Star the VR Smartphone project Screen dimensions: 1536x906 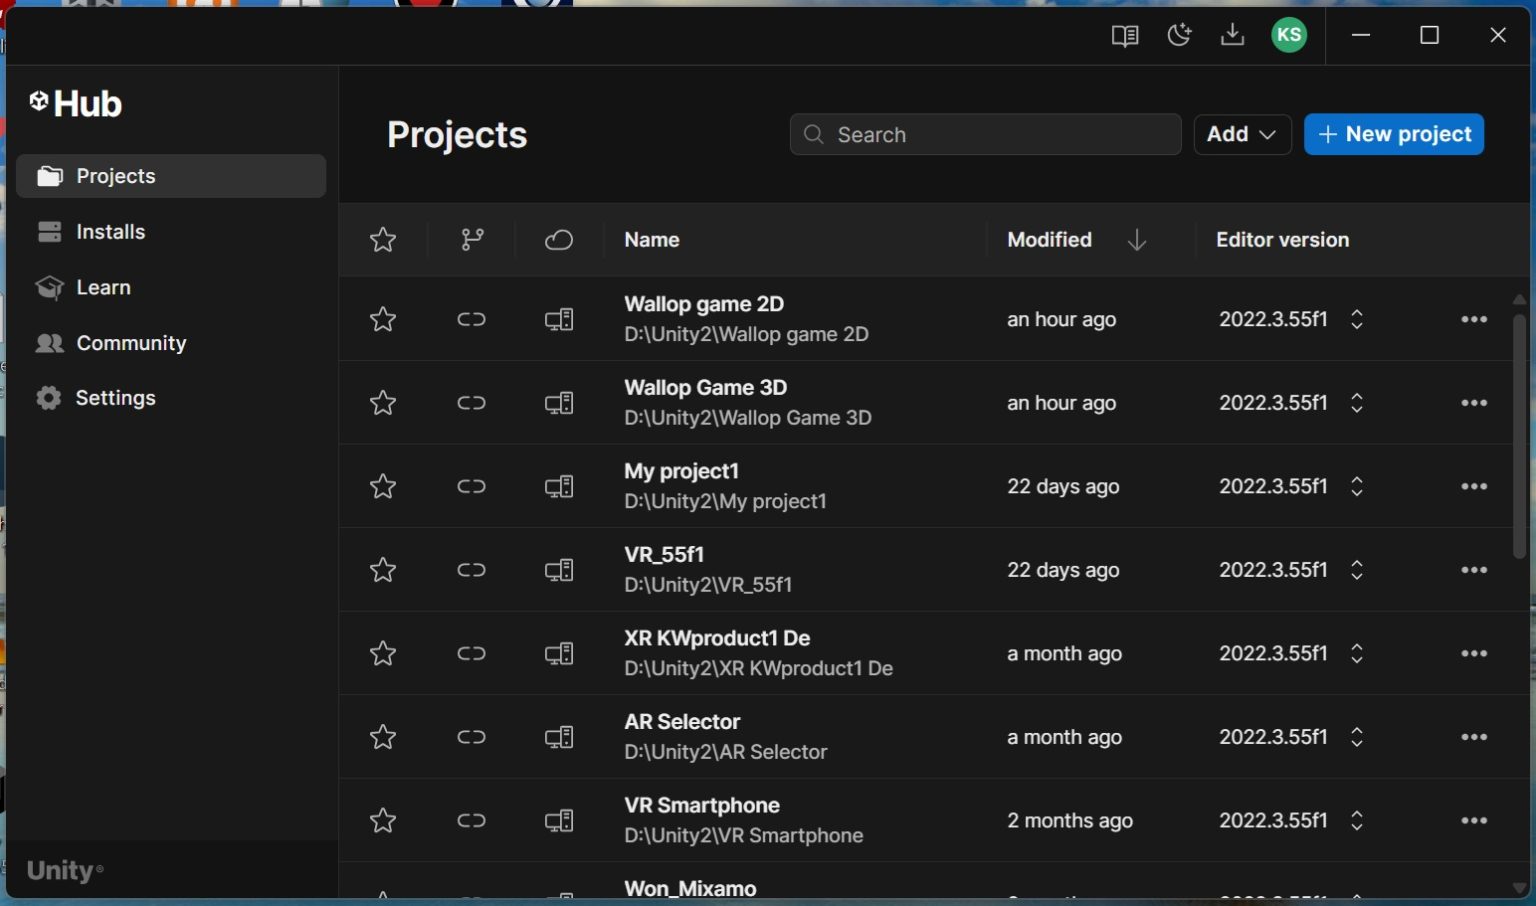(383, 819)
